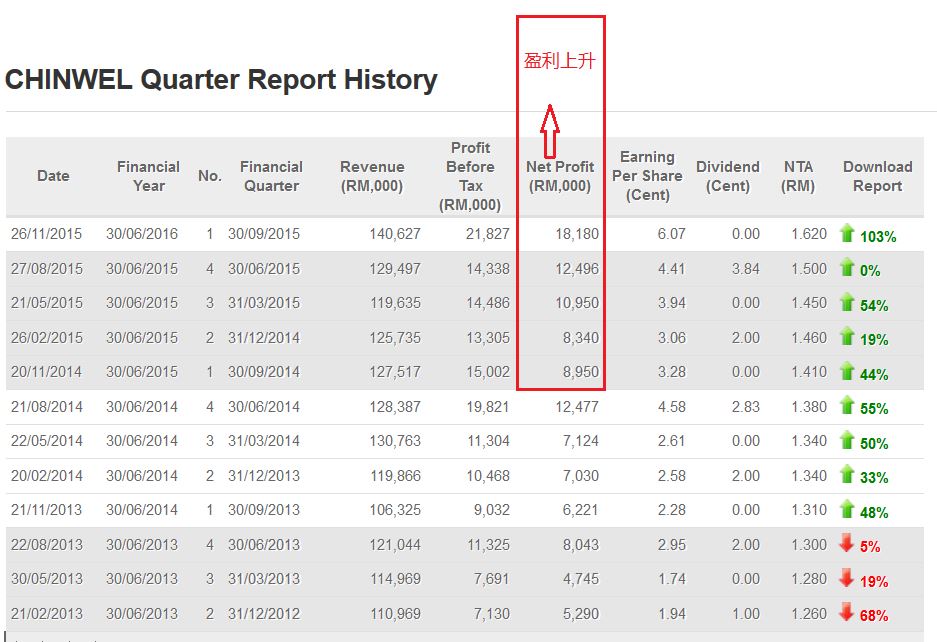Select NTA value 1.620
The width and height of the screenshot is (937, 642).
tap(809, 234)
